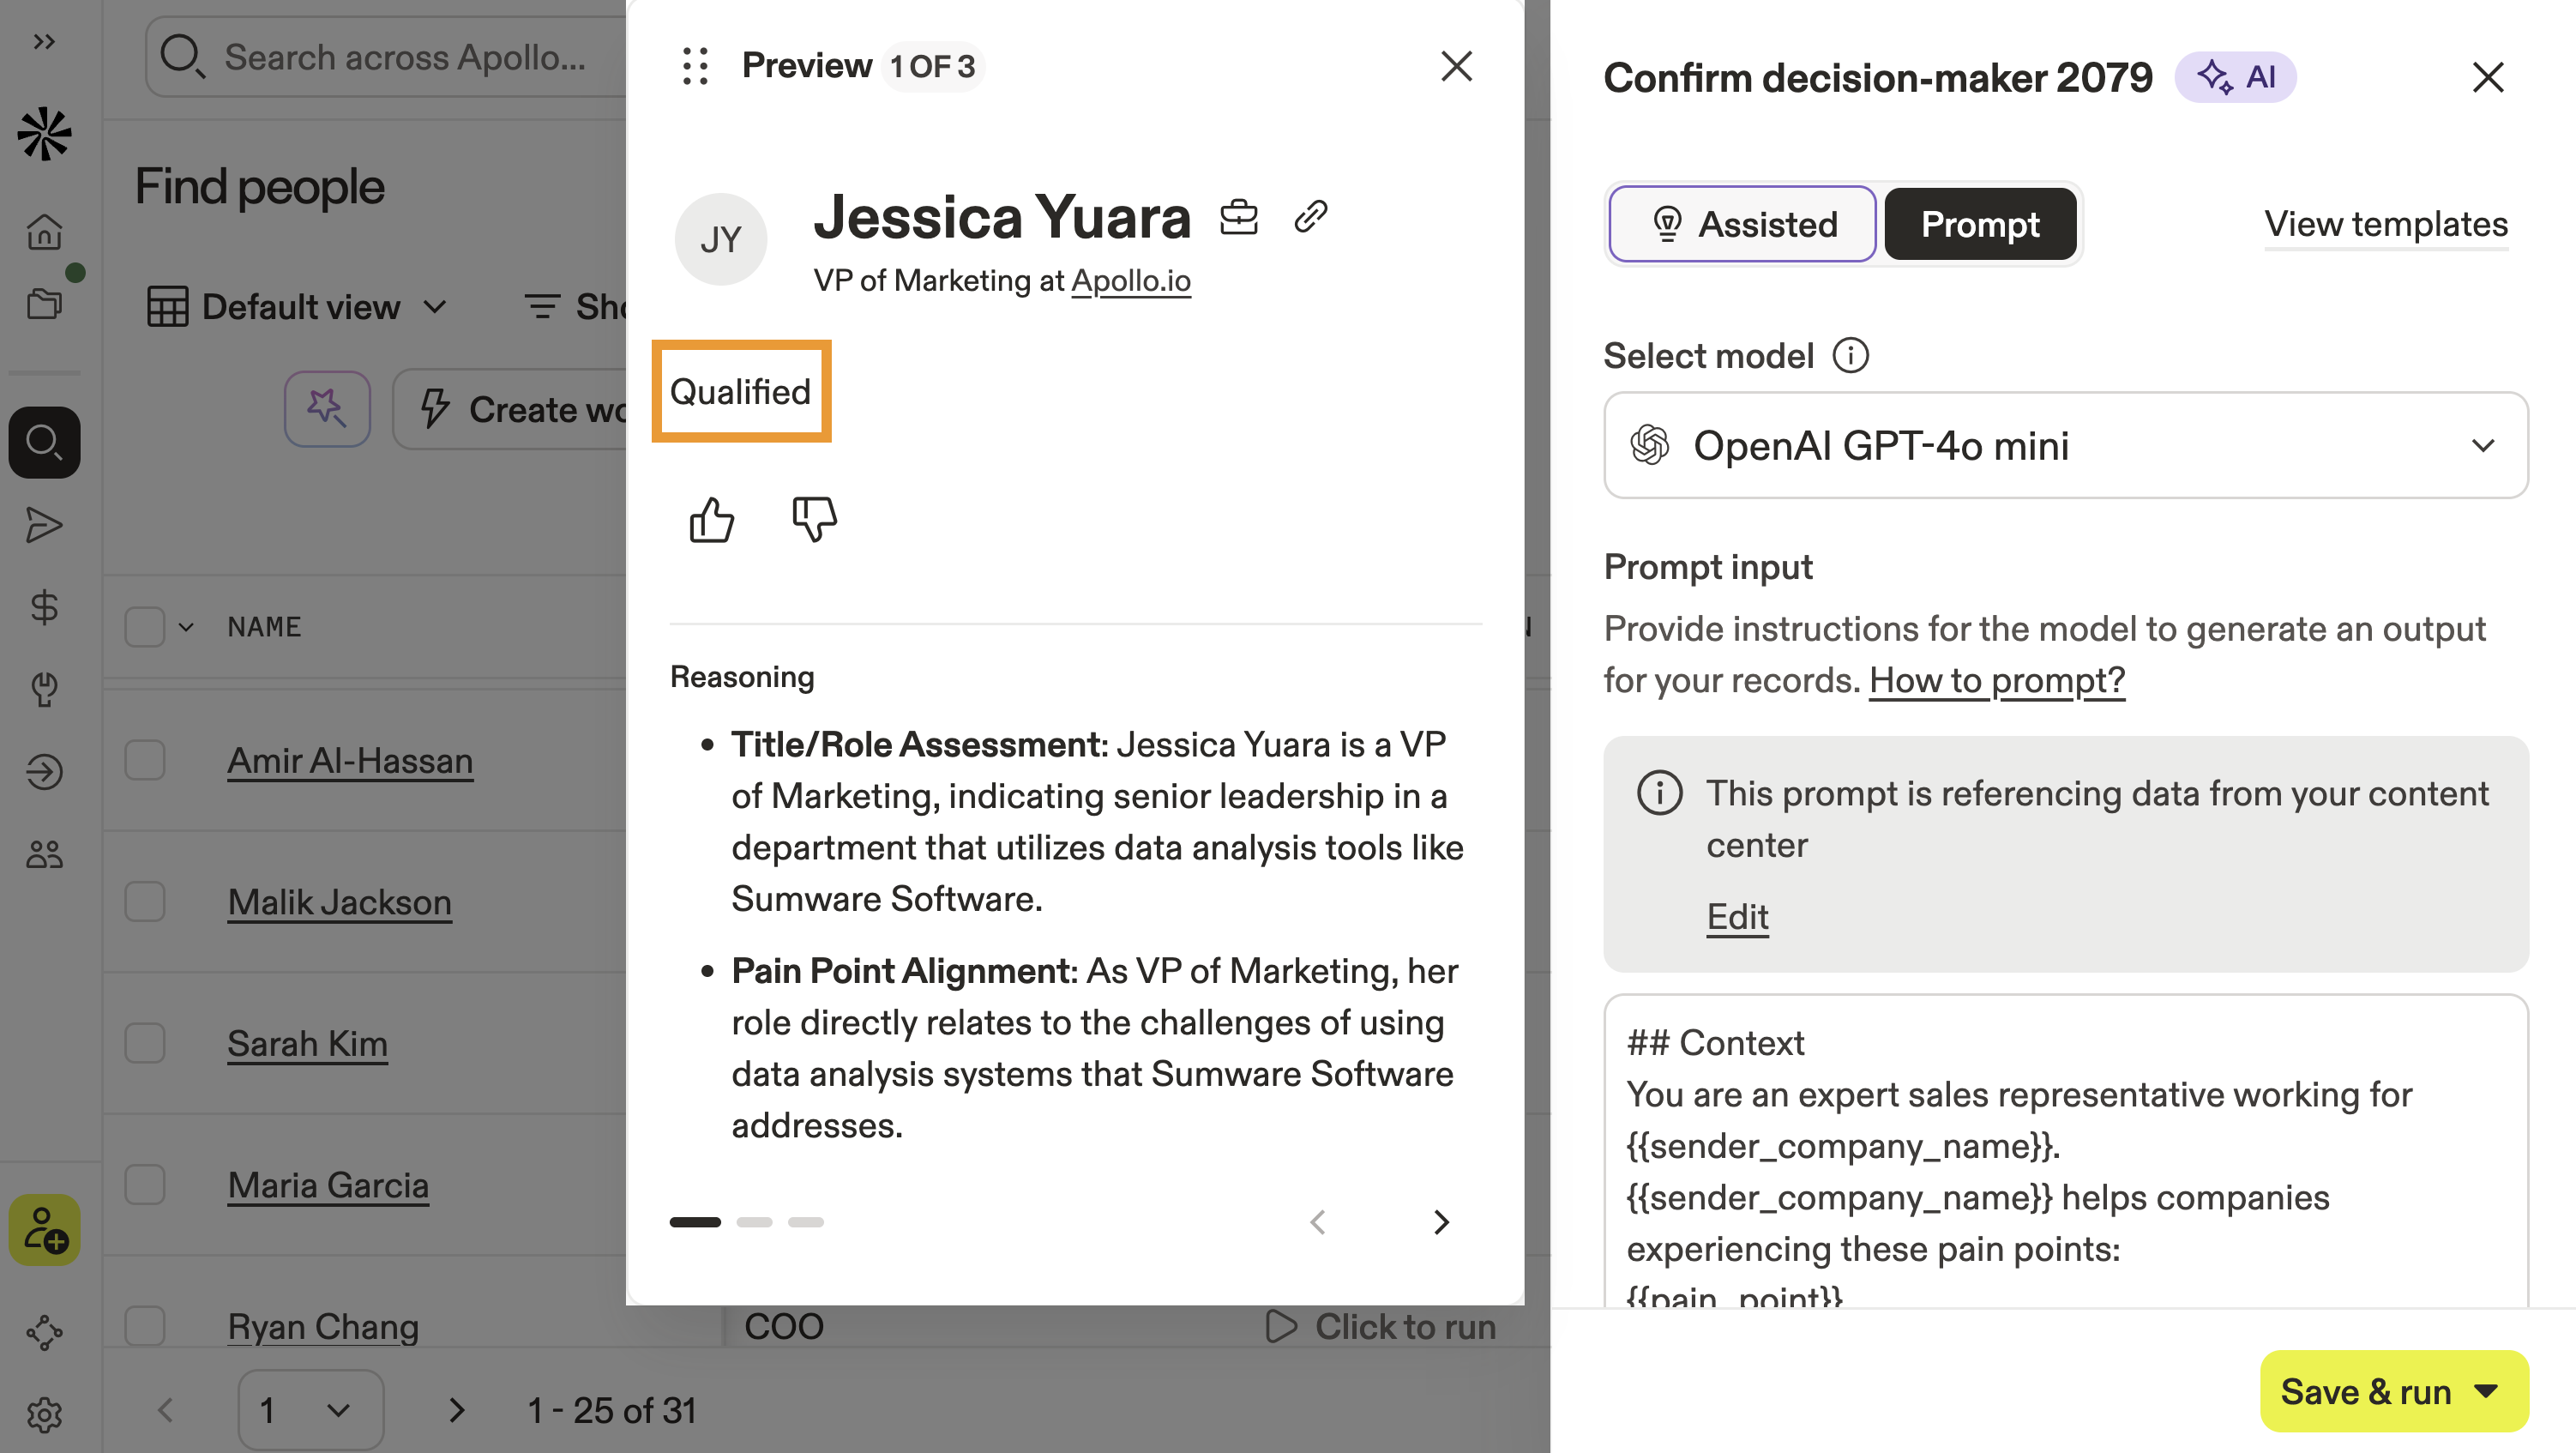Click the briefcase icon next to Jessica Yuara
2576x1453 pixels.
coord(1238,216)
